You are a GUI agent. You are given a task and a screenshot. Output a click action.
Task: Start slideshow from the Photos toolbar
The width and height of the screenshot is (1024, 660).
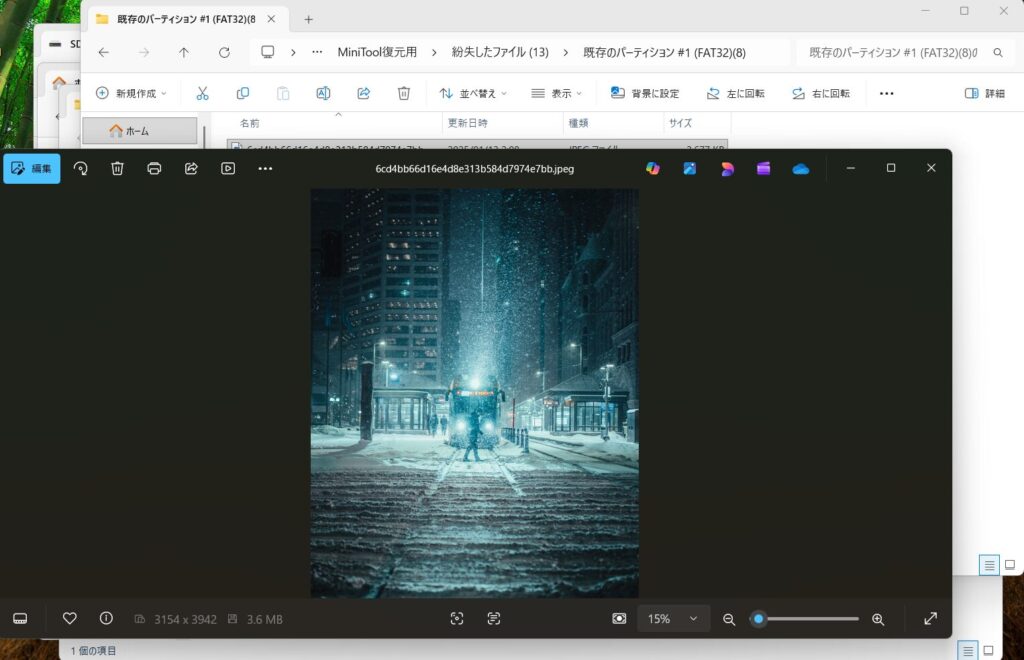pos(228,169)
